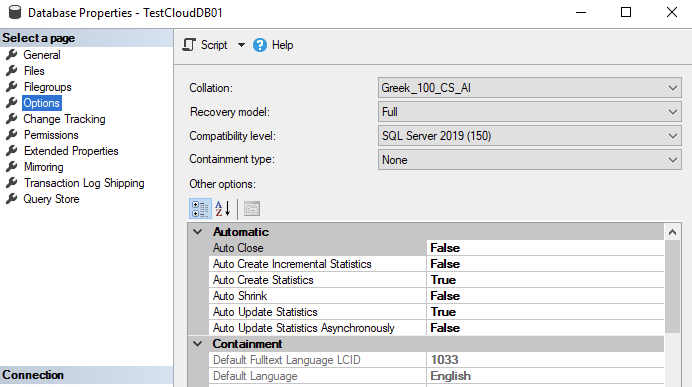Collapse the Containment category
692x387 pixels.
(198, 344)
